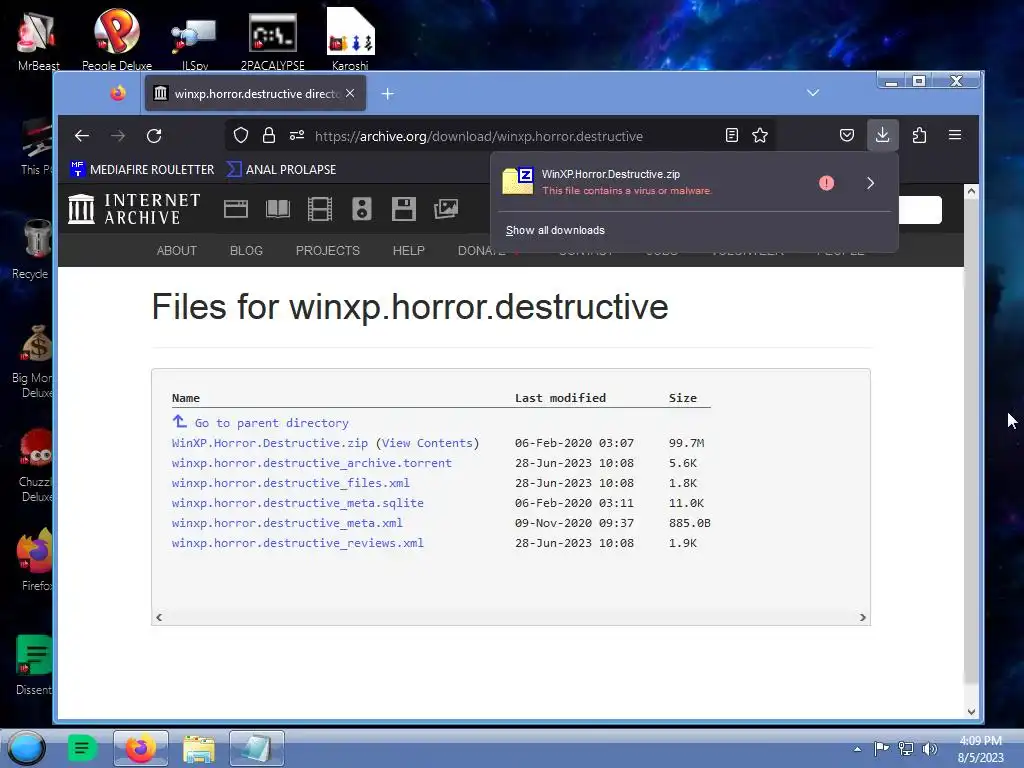Open the Extensions puzzle icon
Viewport: 1024px width, 768px height.
pyautogui.click(x=919, y=135)
